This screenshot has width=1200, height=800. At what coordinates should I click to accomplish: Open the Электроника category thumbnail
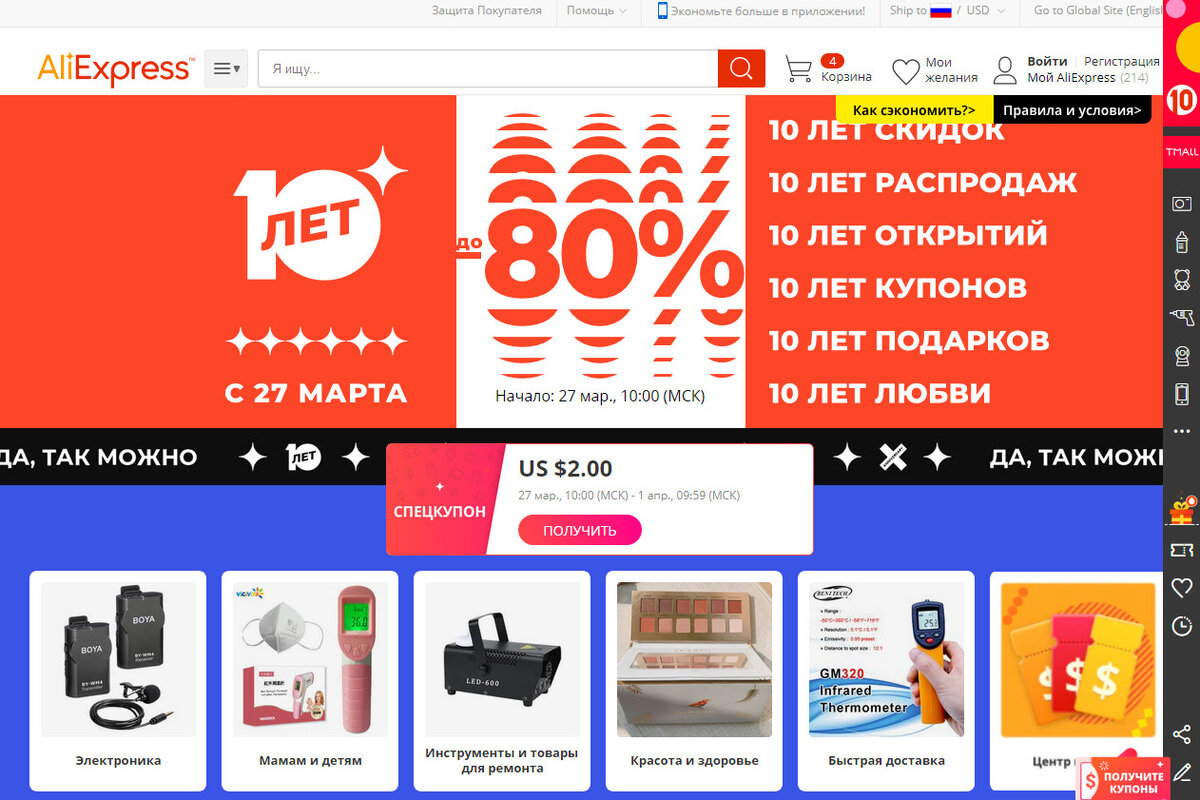pyautogui.click(x=118, y=682)
